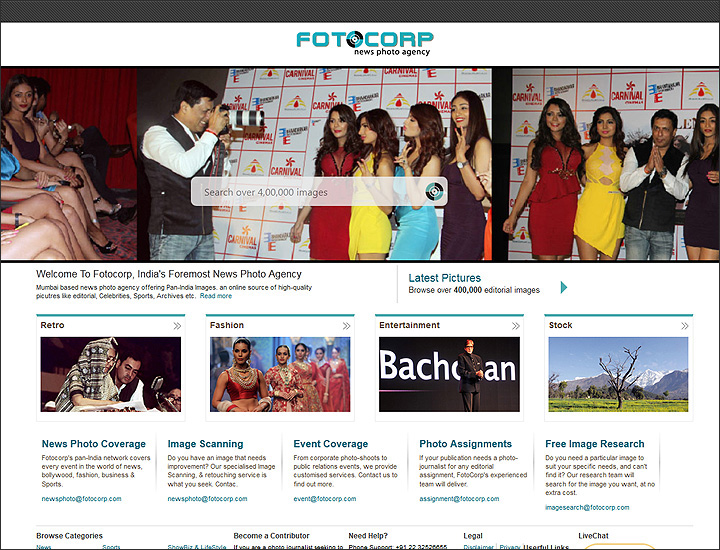Screen dimensions: 720x550
Task: Open the Free Image Research heading
Action: pos(595,444)
